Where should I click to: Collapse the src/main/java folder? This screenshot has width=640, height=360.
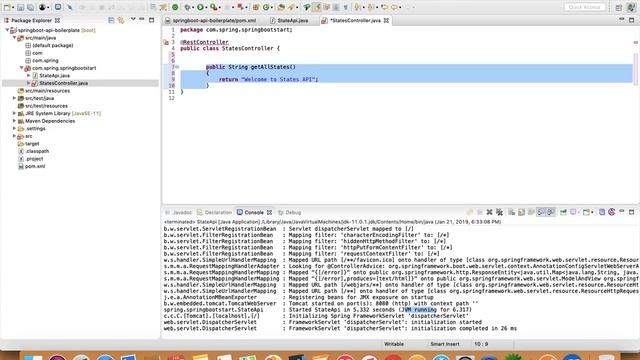14,38
